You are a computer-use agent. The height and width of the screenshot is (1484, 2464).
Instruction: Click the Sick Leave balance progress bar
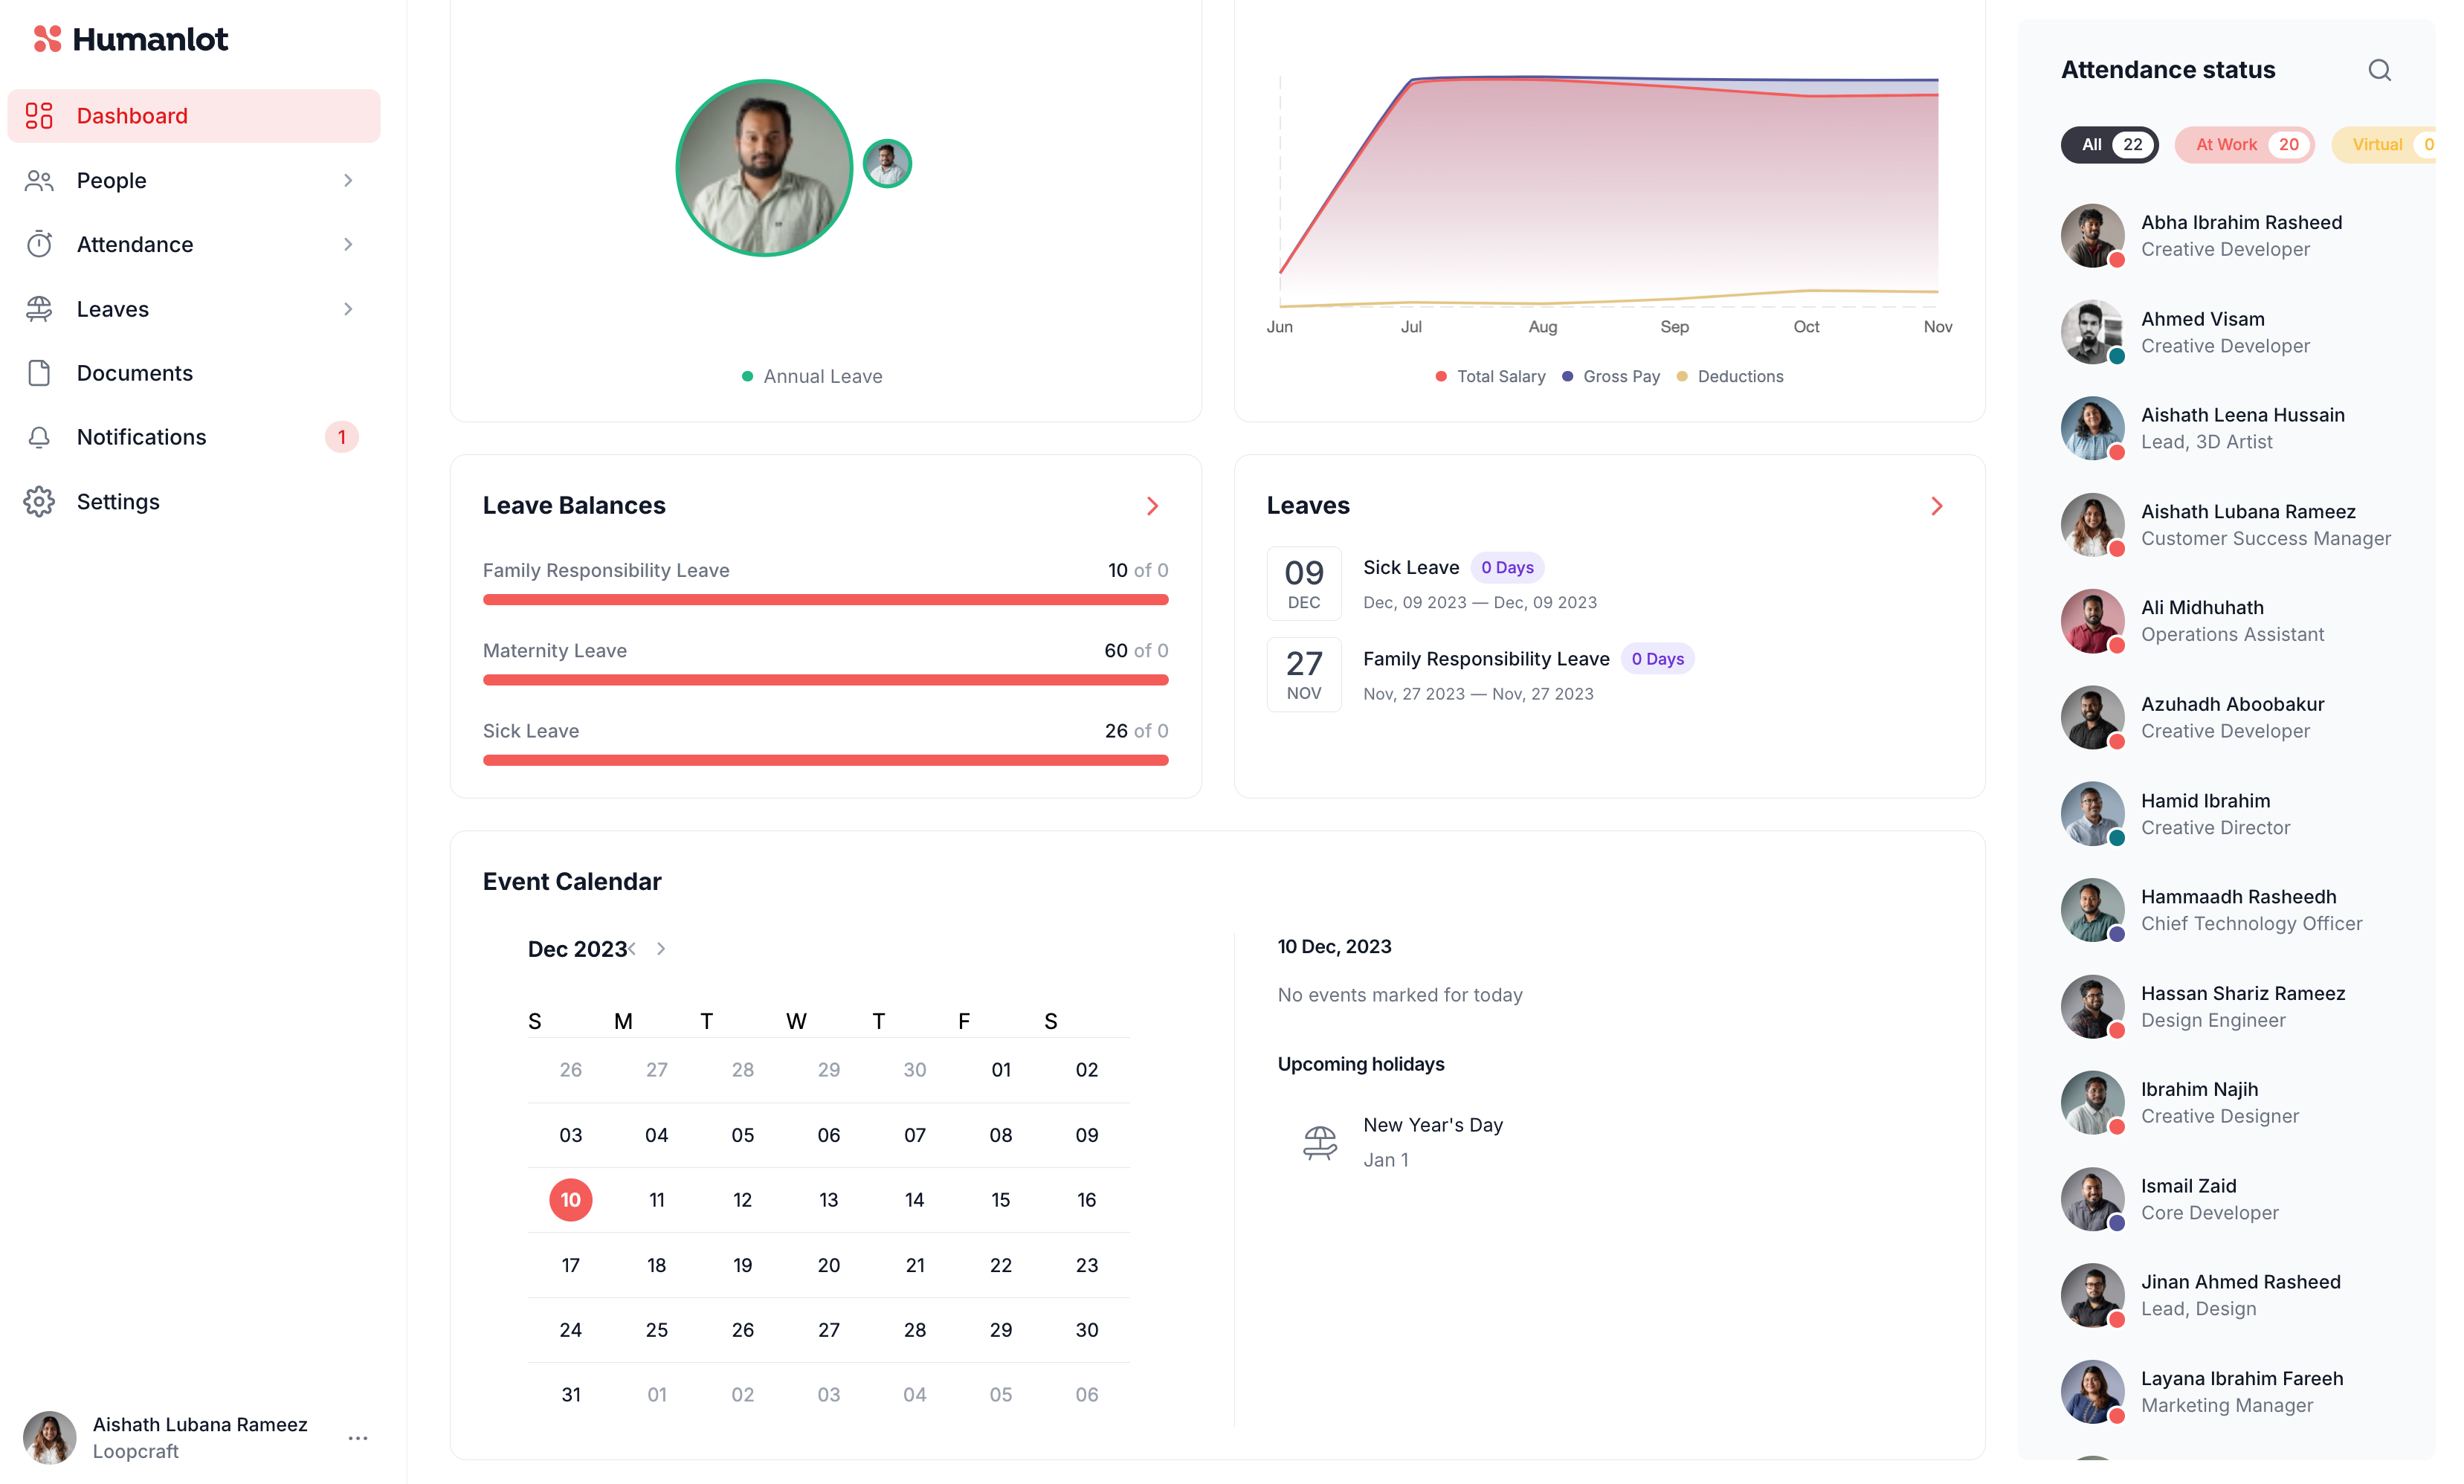tap(825, 761)
